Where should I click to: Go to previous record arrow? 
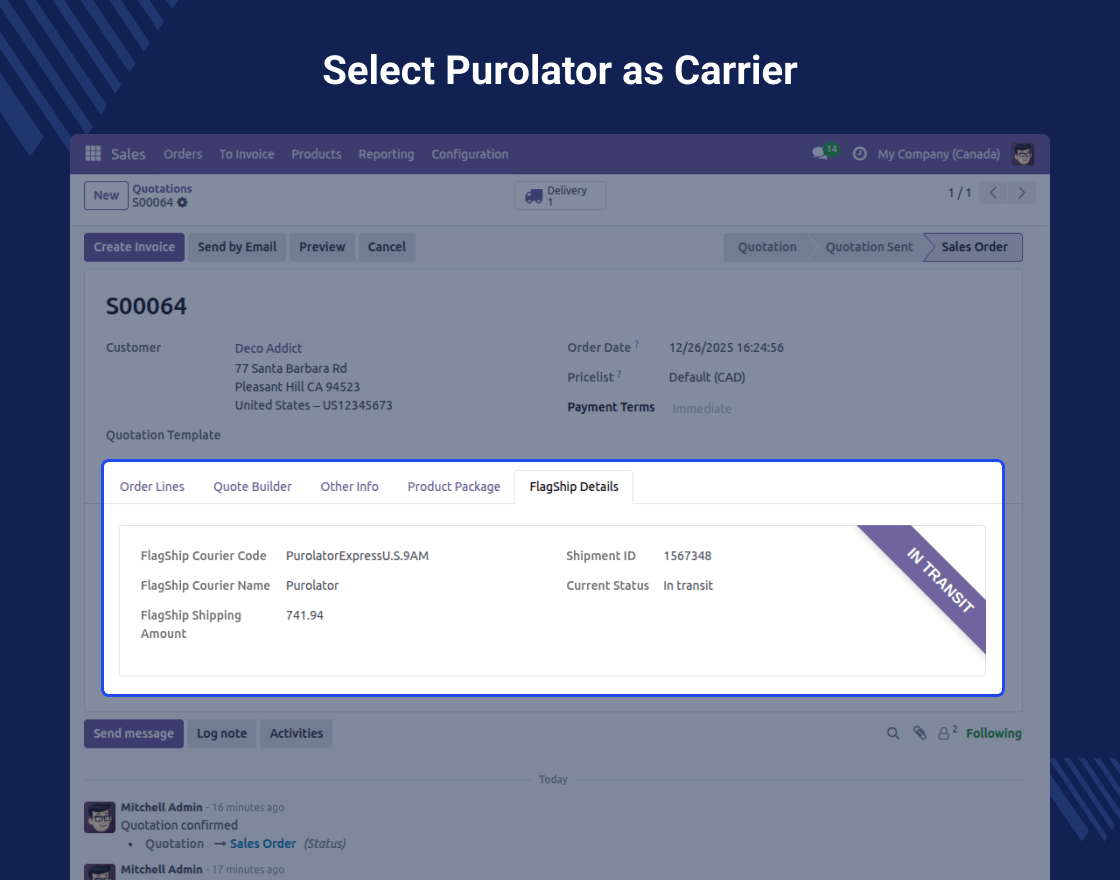tap(993, 193)
